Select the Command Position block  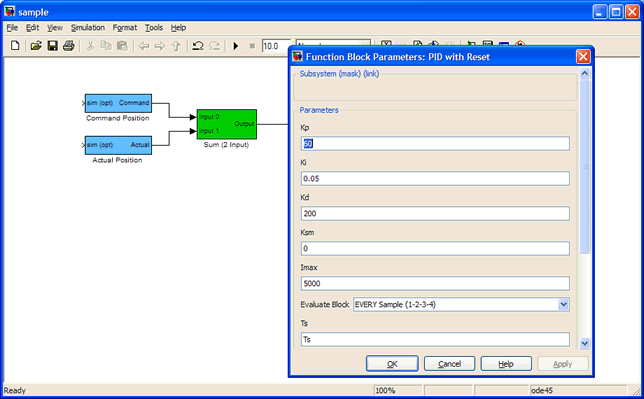[118, 103]
